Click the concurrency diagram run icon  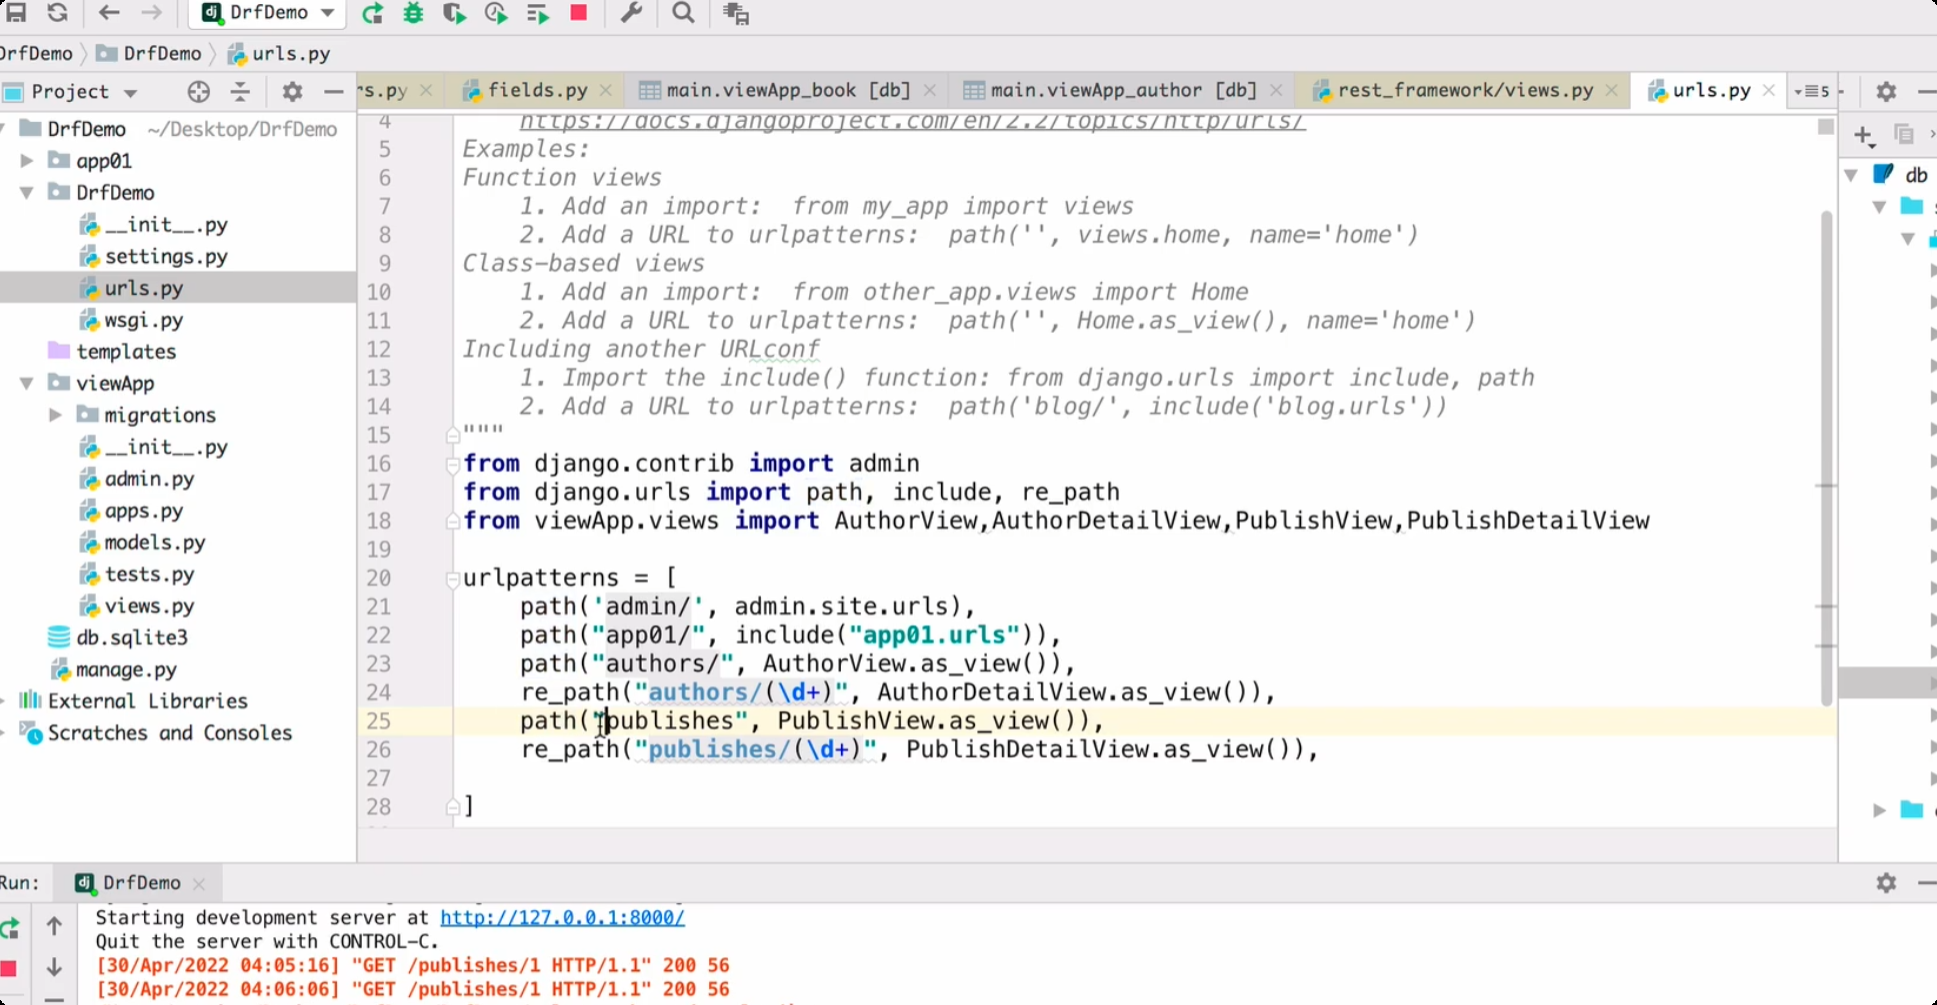(x=537, y=13)
